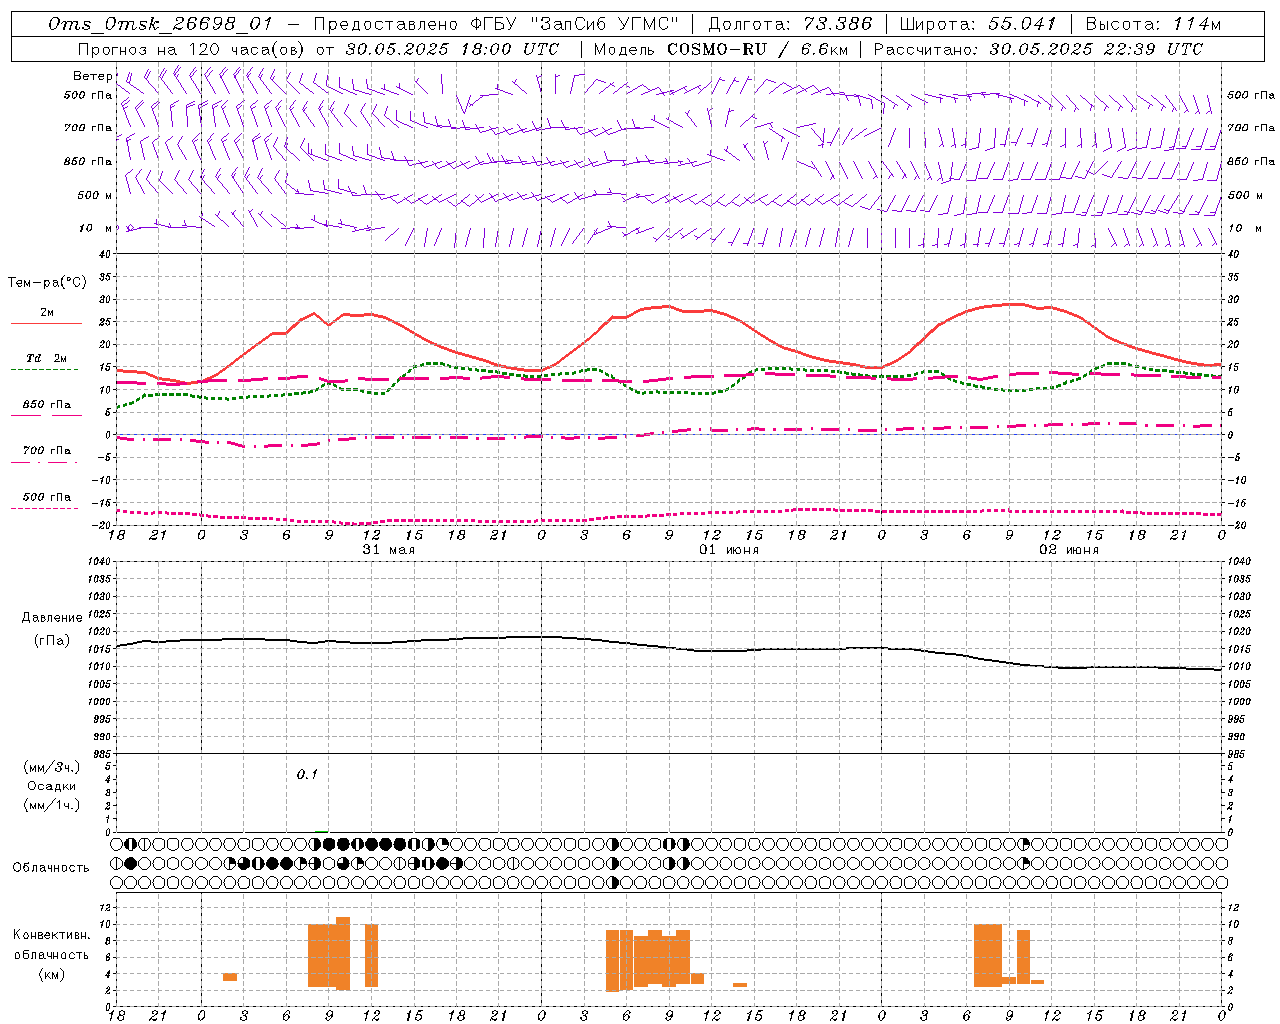This screenshot has width=1280, height=1024.
Task: Click the Облачность row label
Action: click(x=51, y=867)
